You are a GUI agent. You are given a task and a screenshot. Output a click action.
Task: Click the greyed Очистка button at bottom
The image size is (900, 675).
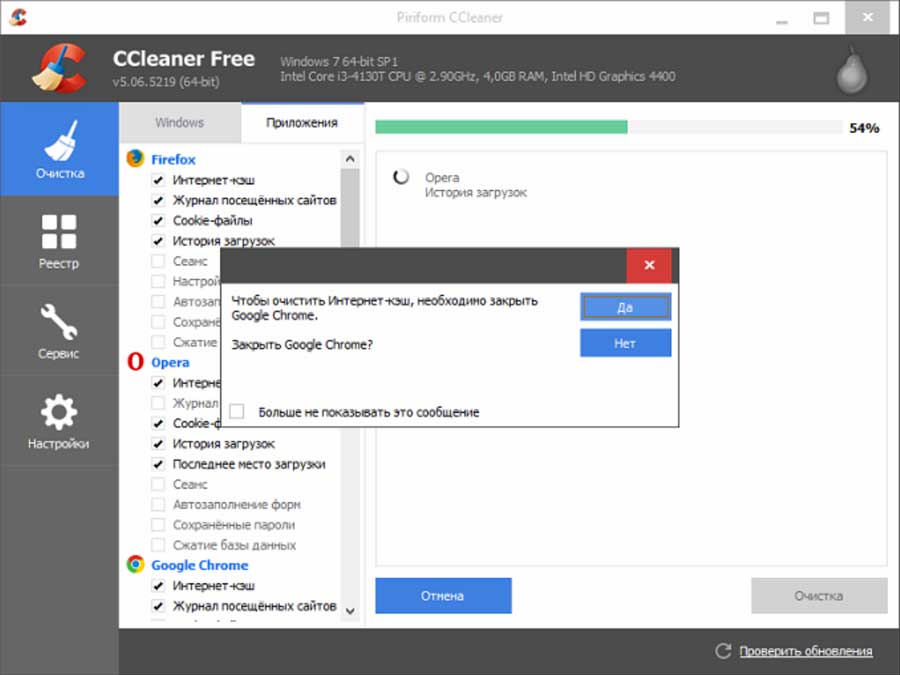(x=819, y=596)
